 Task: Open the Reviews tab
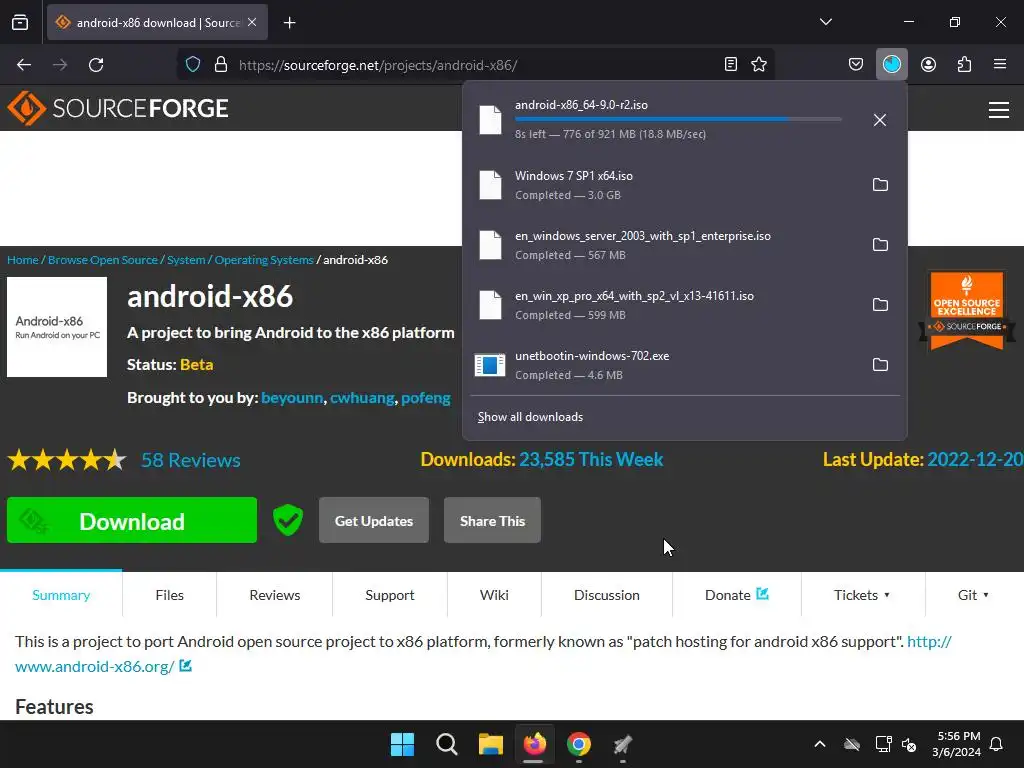pos(275,595)
